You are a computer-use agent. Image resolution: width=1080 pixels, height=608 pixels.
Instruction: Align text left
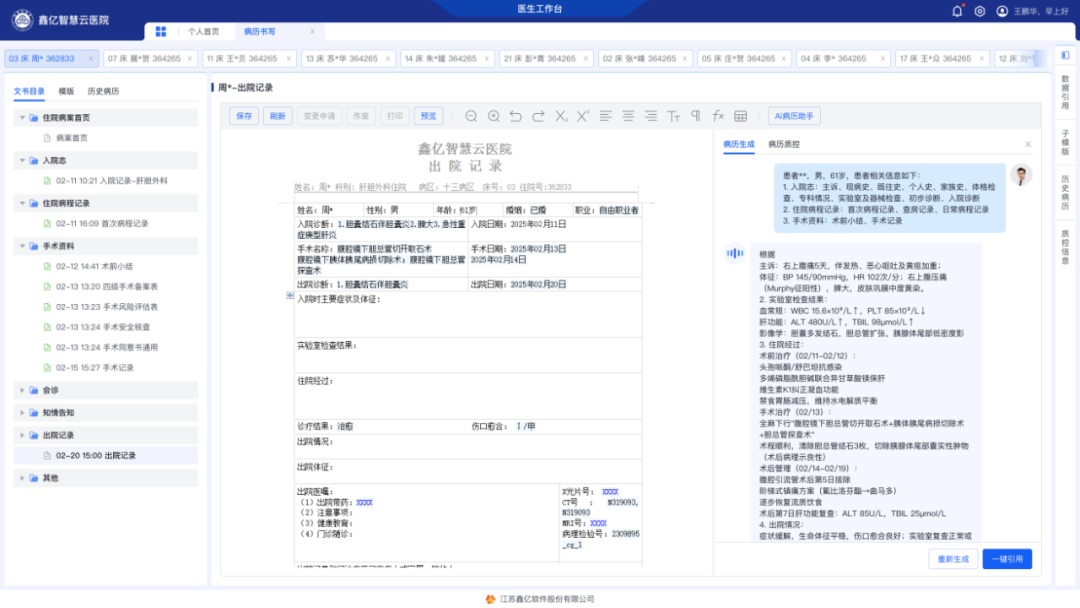tap(605, 116)
